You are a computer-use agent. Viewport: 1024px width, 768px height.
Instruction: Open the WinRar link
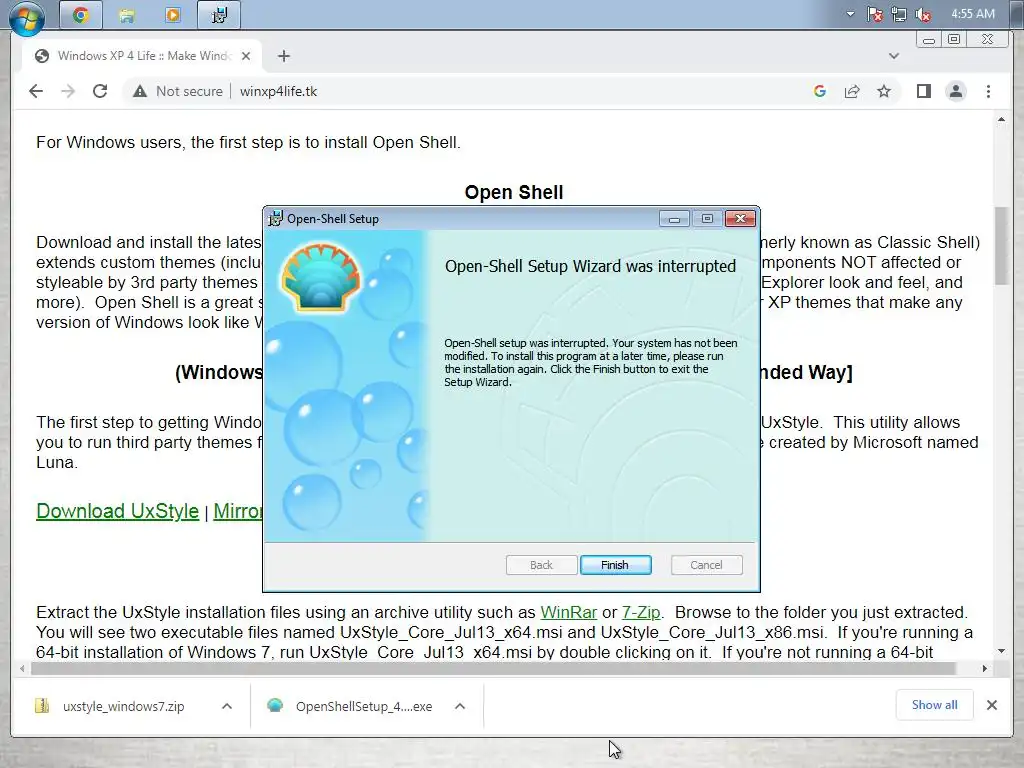tap(569, 613)
